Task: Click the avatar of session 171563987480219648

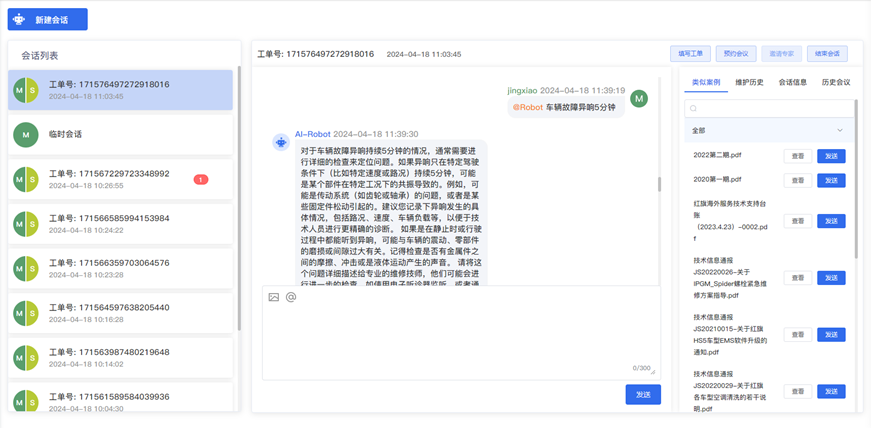Action: coord(26,358)
